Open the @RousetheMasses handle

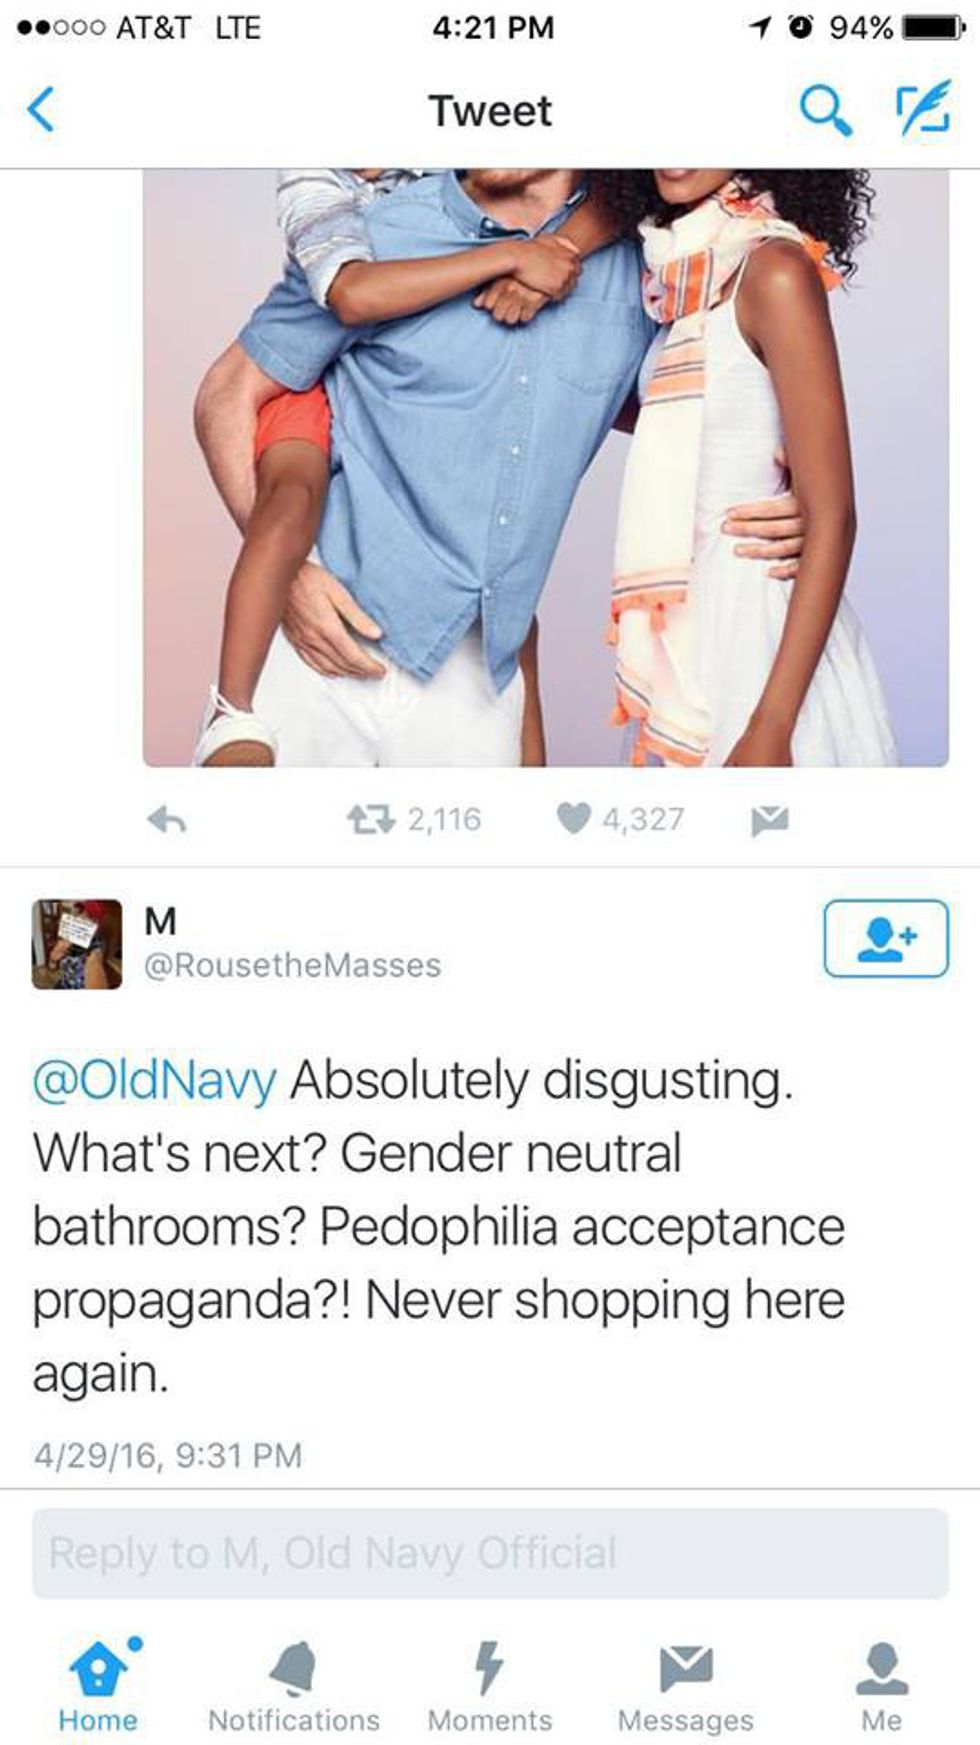tap(293, 965)
